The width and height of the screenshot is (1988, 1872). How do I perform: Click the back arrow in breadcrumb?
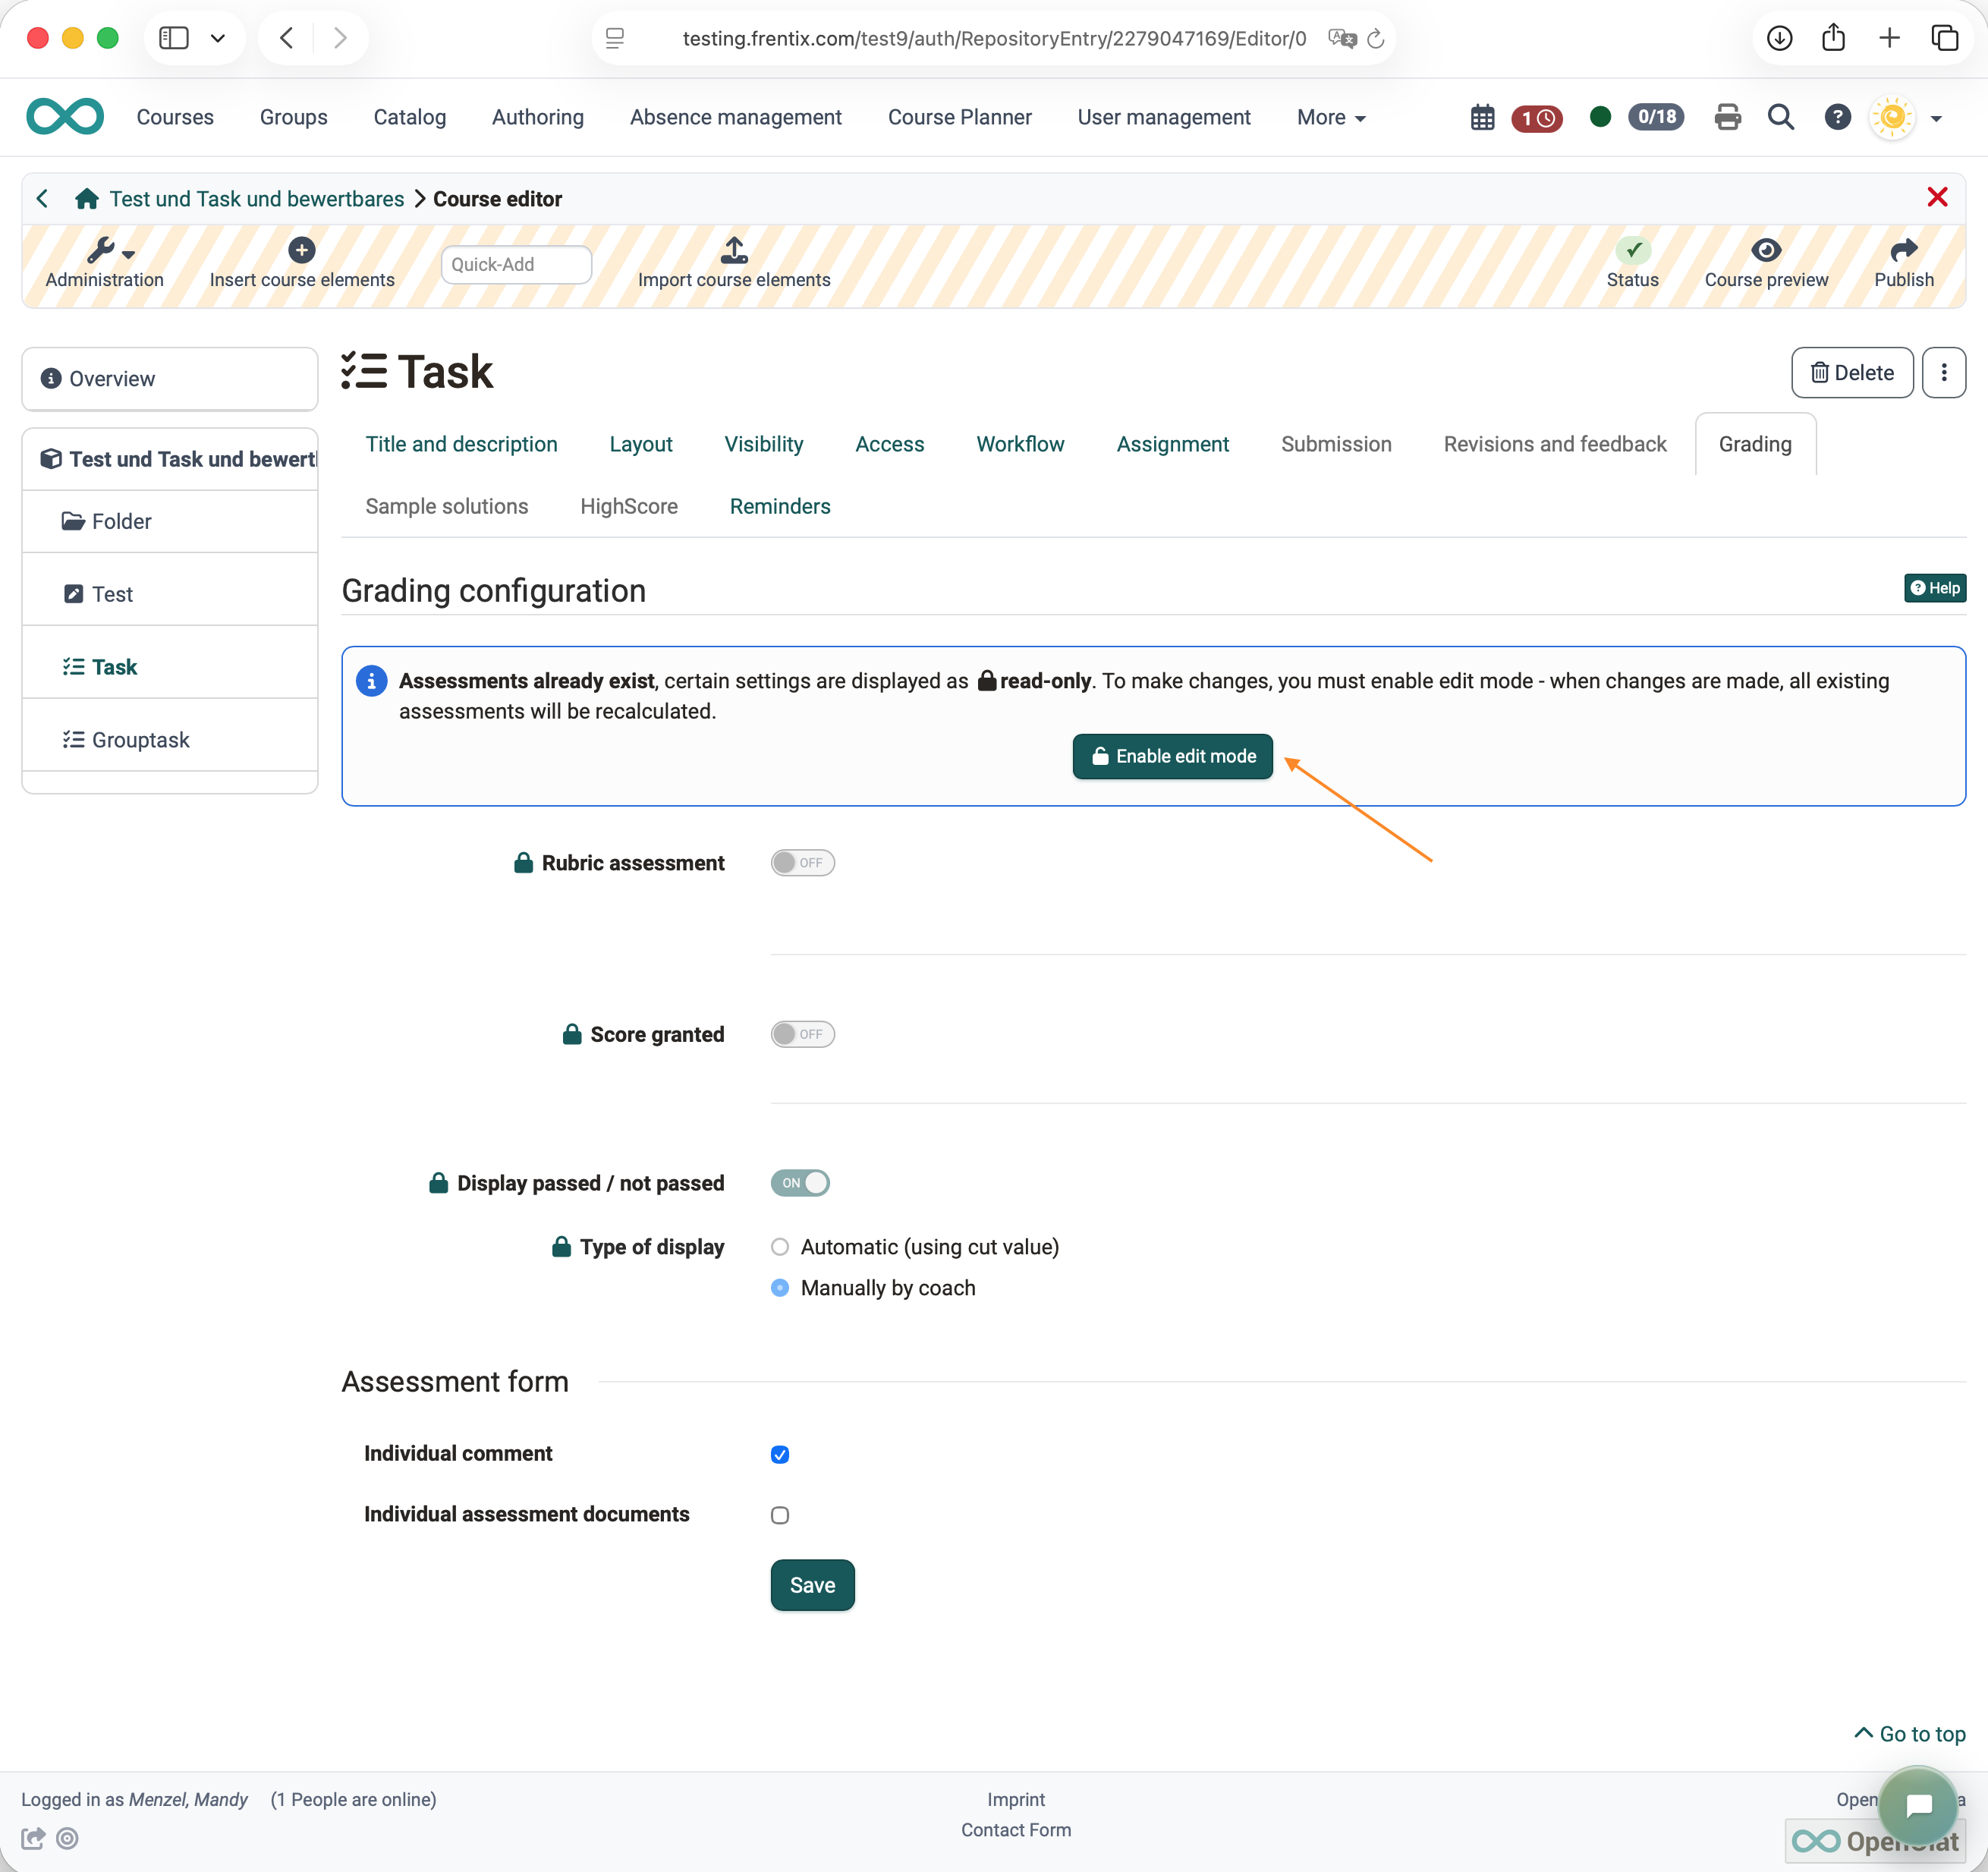[42, 199]
